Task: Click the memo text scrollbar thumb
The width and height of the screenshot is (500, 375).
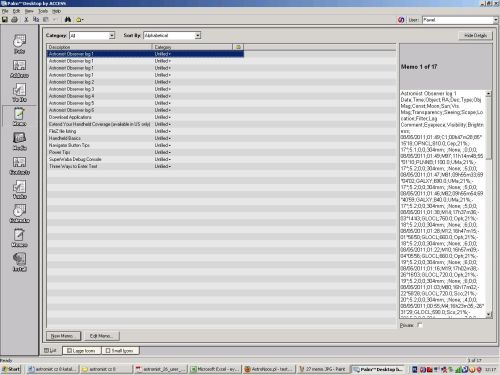Action: [488, 128]
